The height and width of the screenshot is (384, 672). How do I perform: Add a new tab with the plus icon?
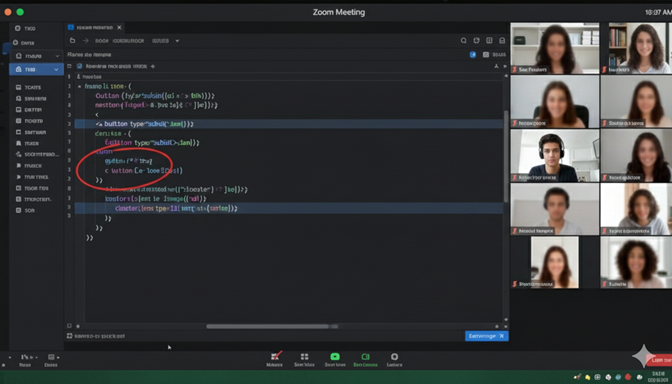153,66
